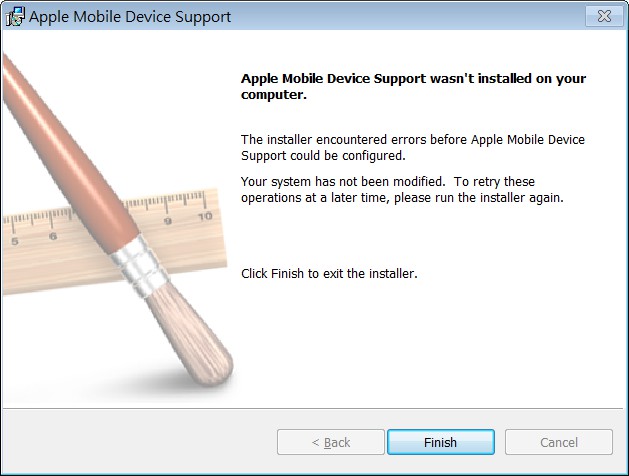
Task: Click the "Click Finish to exit" instruction text
Action: (x=329, y=273)
